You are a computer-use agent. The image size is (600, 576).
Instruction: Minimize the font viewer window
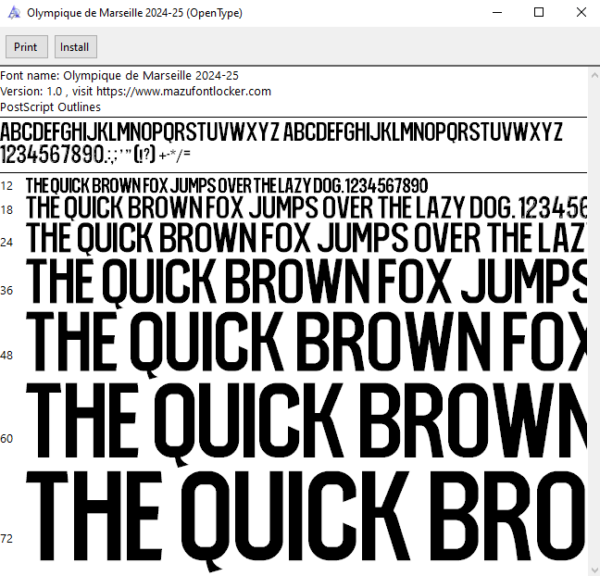coord(497,13)
